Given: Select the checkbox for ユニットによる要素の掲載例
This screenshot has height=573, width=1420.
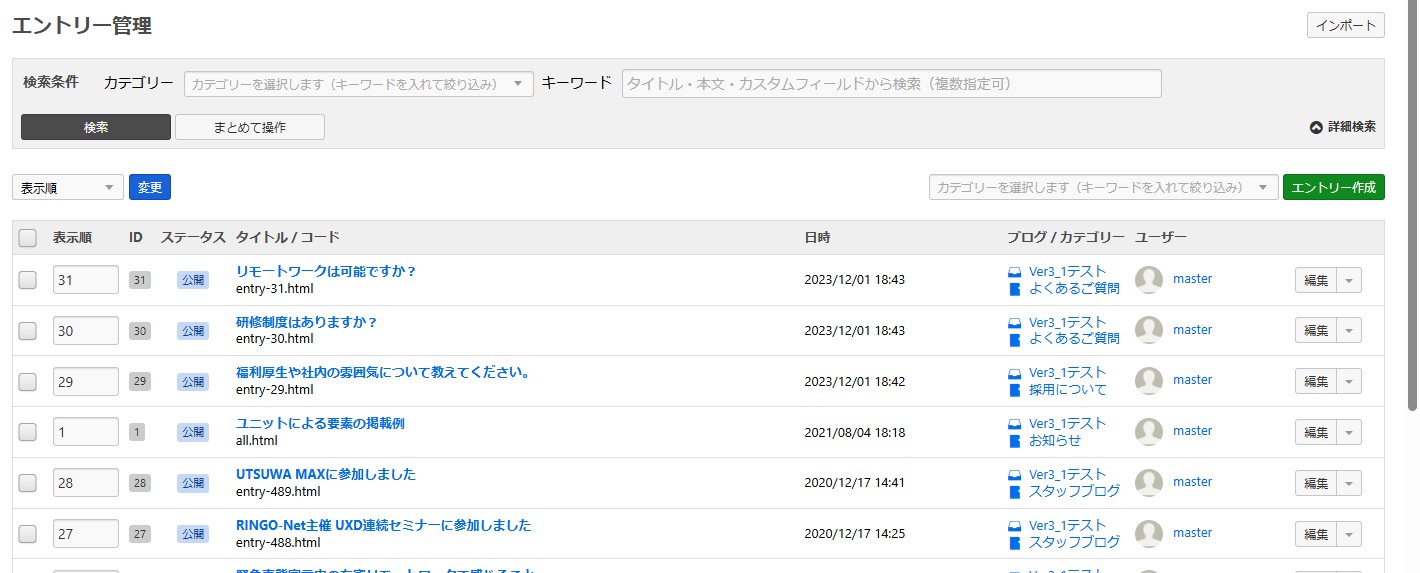Looking at the screenshot, I should pyautogui.click(x=28, y=432).
